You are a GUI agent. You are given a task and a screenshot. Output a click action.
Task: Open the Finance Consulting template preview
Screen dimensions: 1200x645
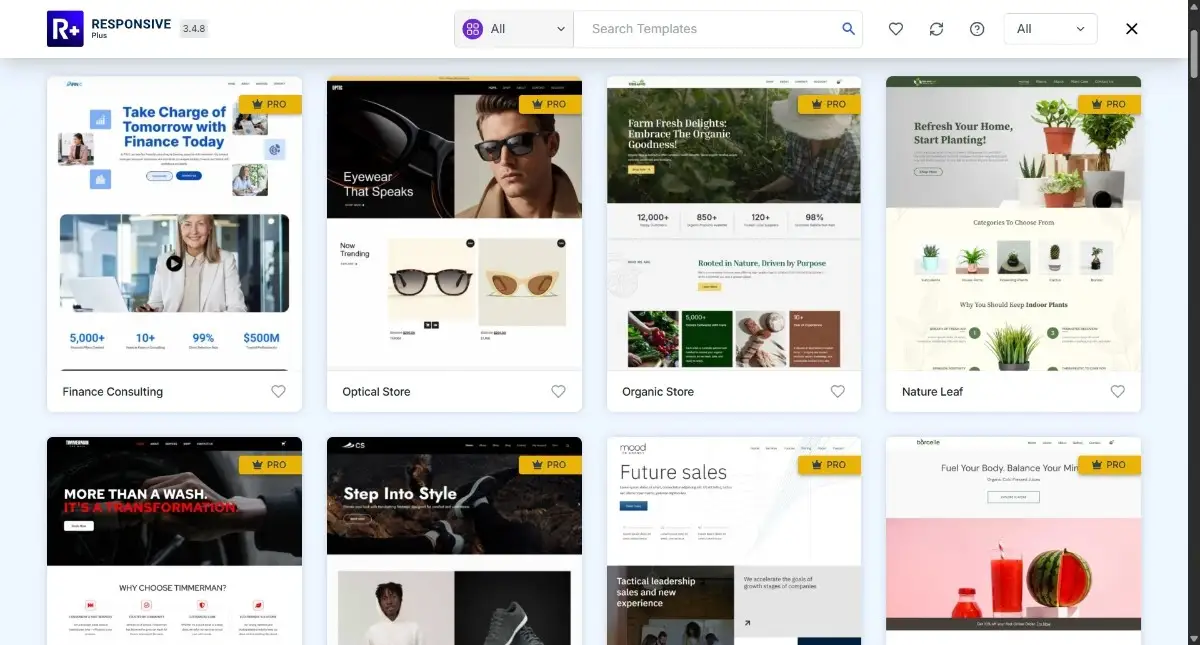[x=174, y=224]
